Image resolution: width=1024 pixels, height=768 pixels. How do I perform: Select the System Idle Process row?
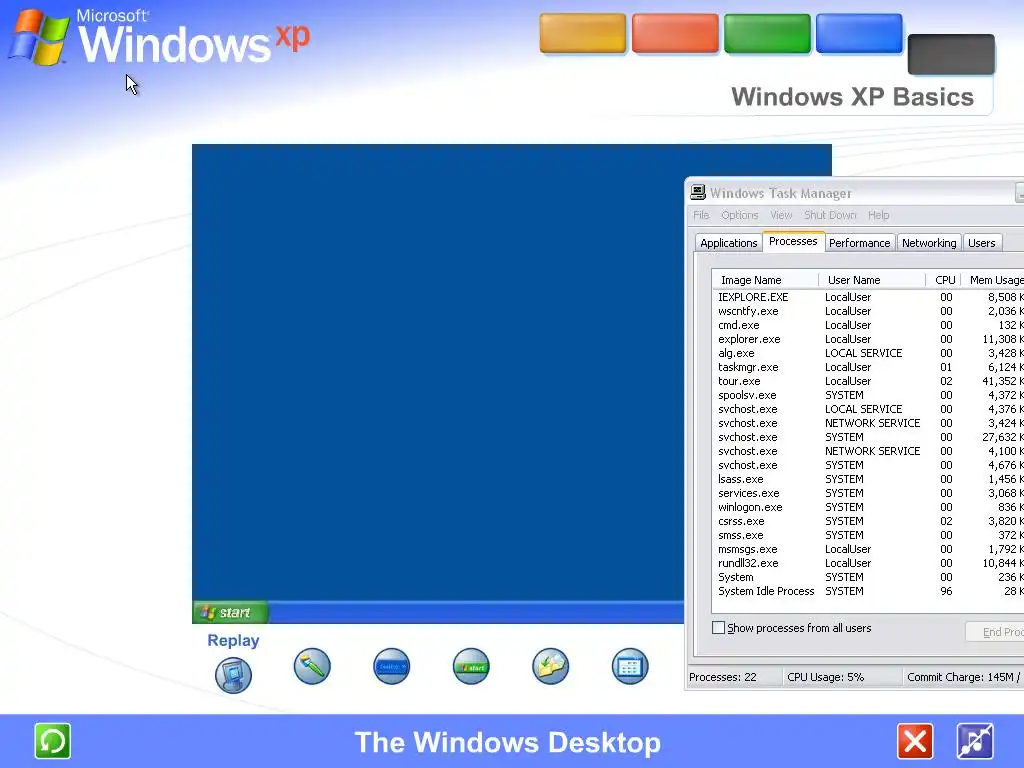tap(868, 591)
